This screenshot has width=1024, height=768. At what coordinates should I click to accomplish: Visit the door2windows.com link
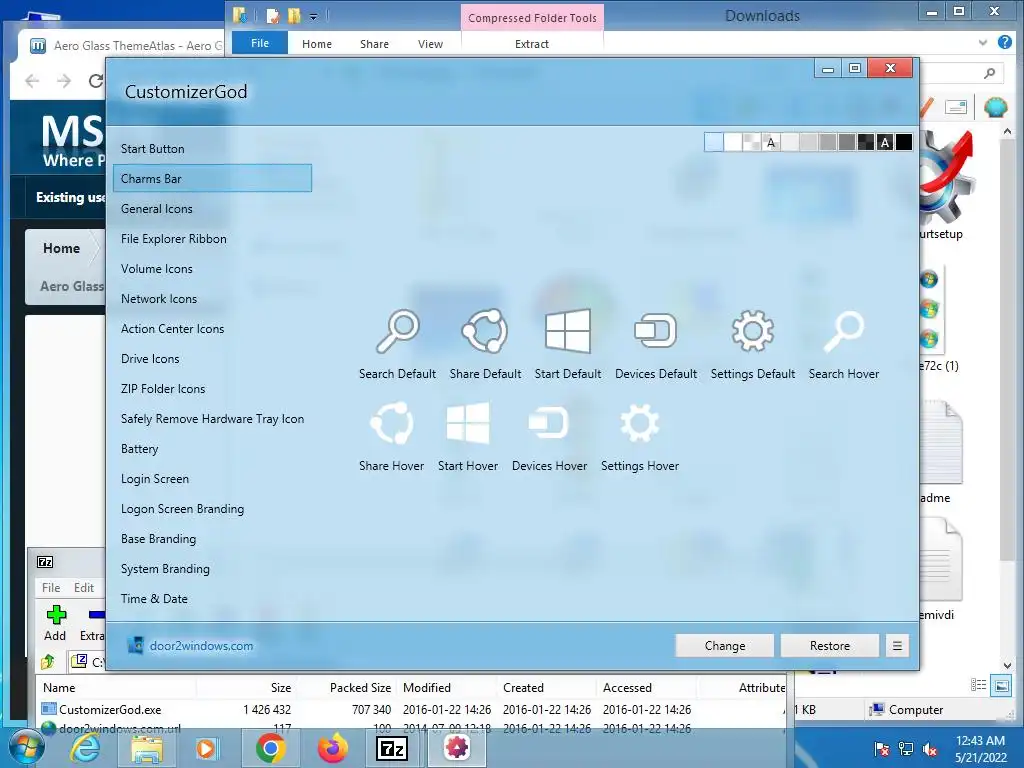(201, 646)
